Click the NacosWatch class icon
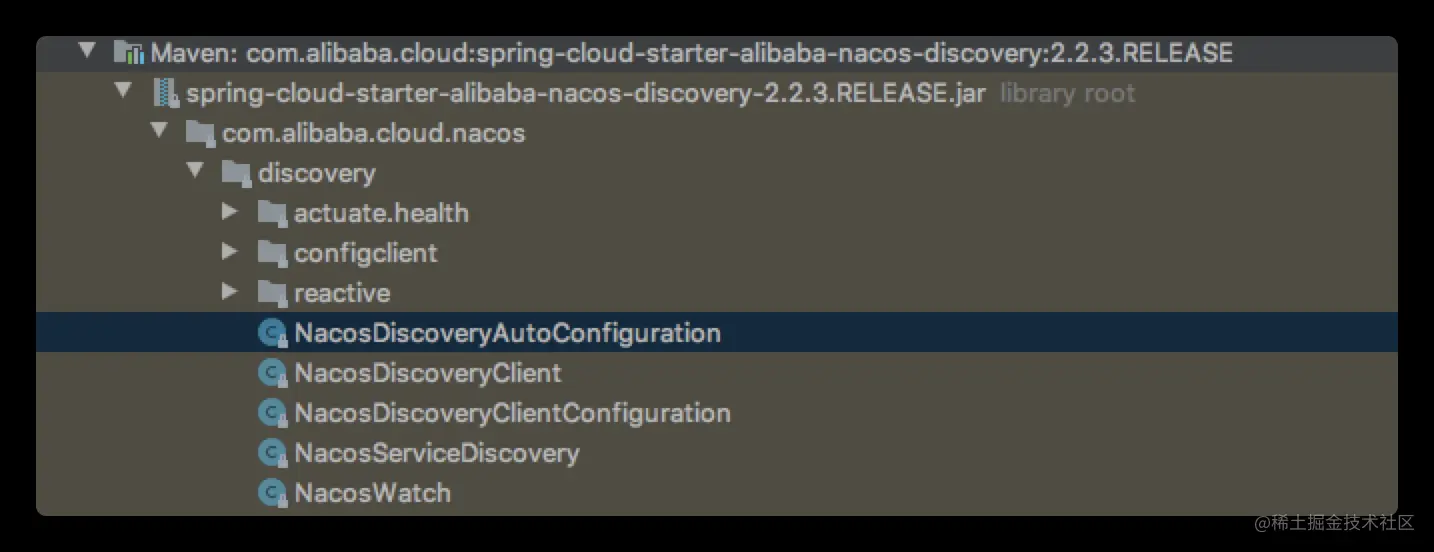 pos(272,493)
